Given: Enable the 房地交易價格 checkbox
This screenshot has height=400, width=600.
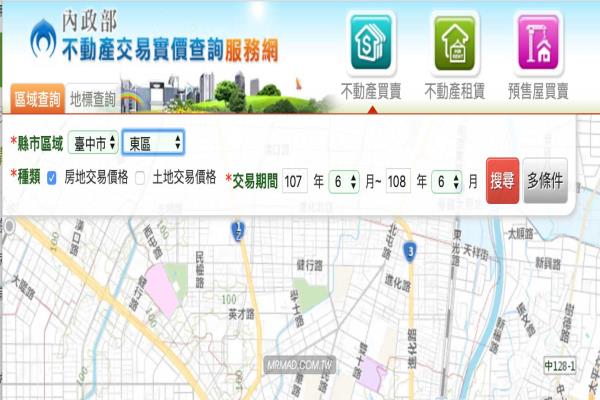Looking at the screenshot, I should pos(52,178).
